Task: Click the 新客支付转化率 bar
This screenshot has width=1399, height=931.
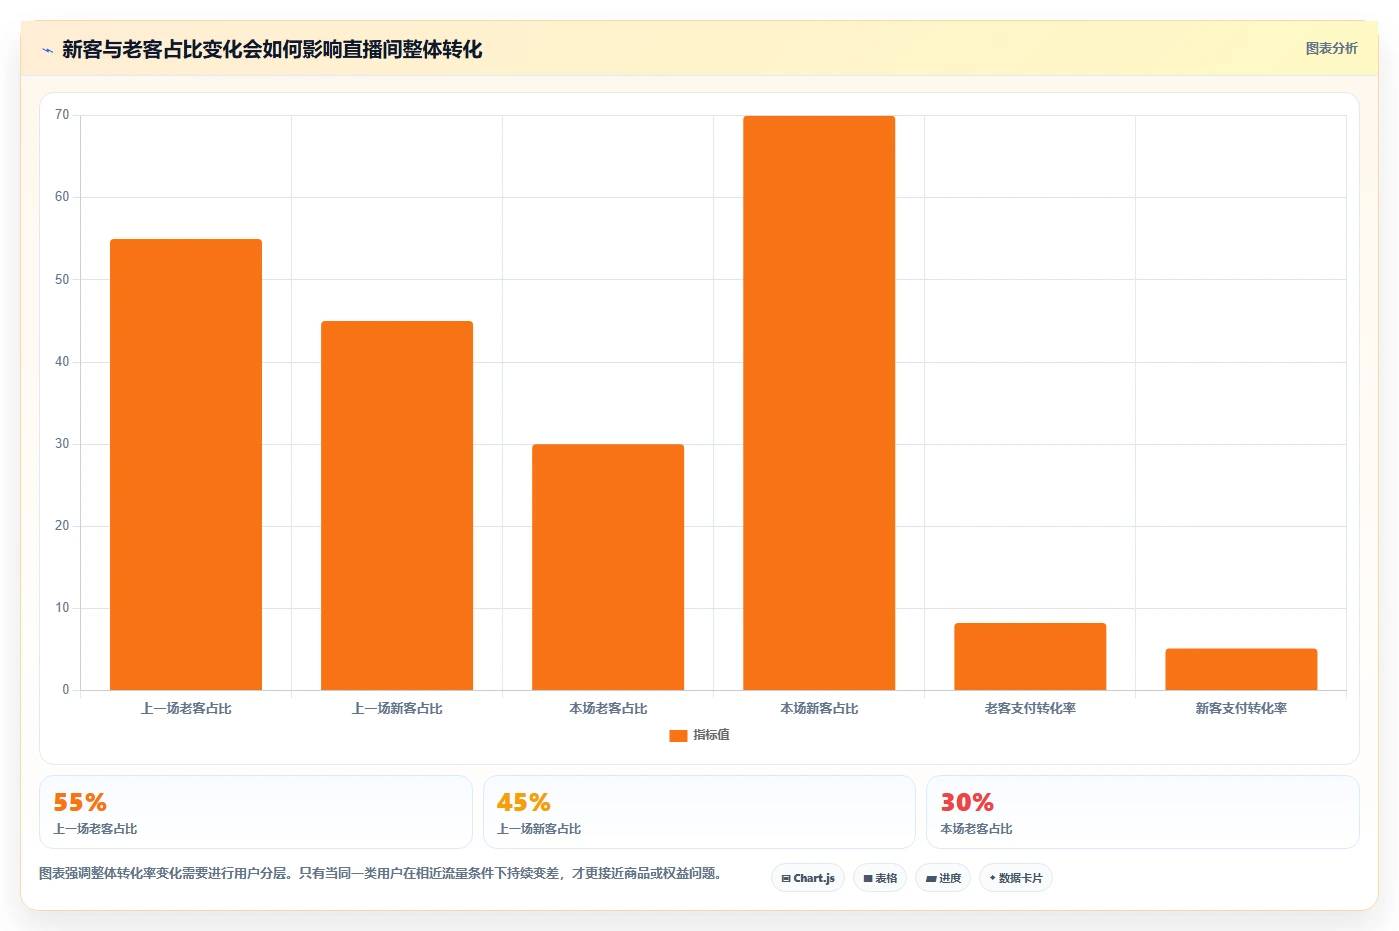Action: click(x=1241, y=669)
